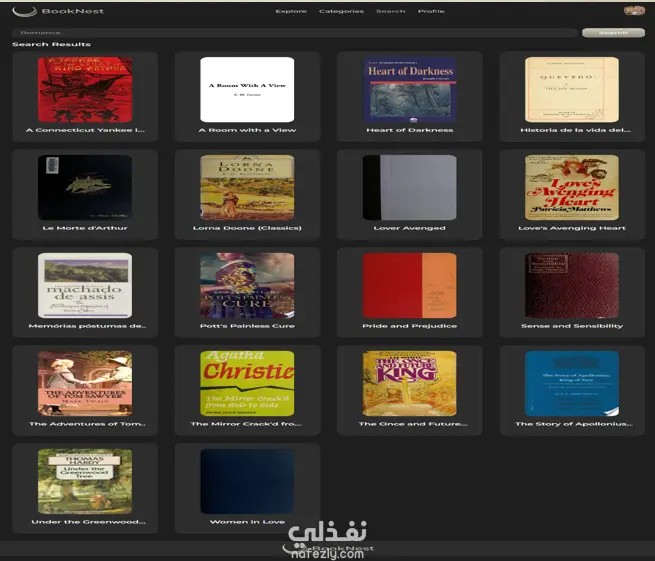The height and width of the screenshot is (561, 655).
Task: Open Le Morte d'Arthur book cover
Action: tap(85, 188)
